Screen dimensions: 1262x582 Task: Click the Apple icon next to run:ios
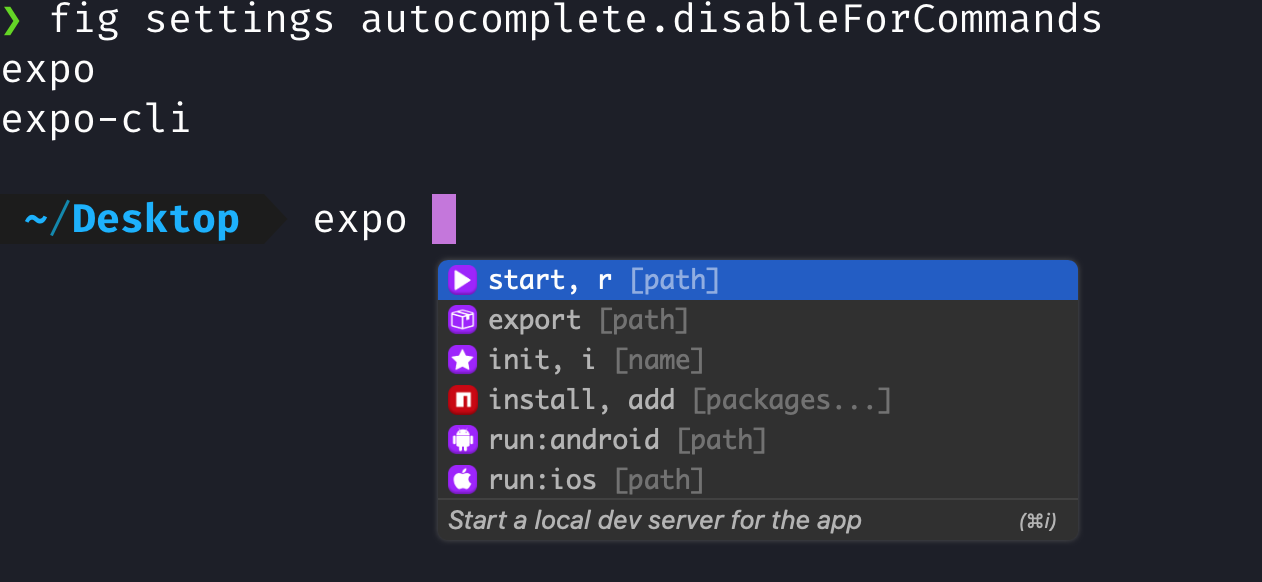(x=461, y=479)
